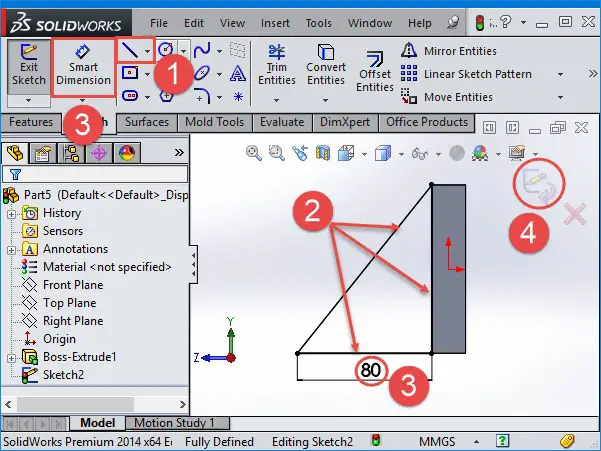
Task: Click the status bar help question icon
Action: 502,441
